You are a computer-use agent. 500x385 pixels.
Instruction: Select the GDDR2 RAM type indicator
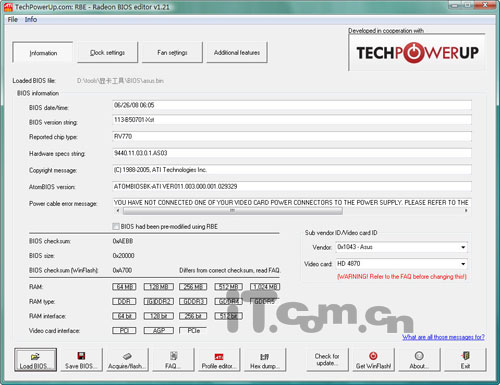[x=159, y=301]
